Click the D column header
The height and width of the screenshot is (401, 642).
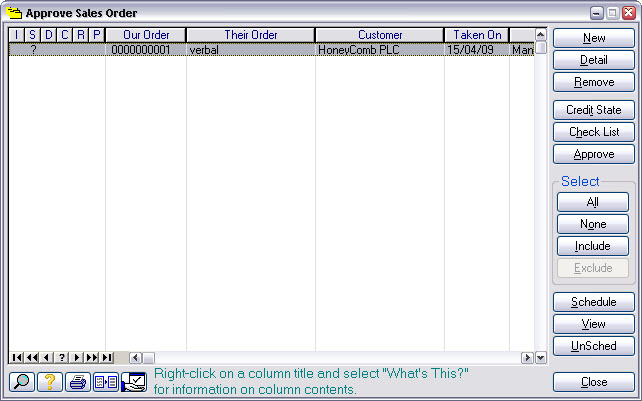(x=49, y=35)
